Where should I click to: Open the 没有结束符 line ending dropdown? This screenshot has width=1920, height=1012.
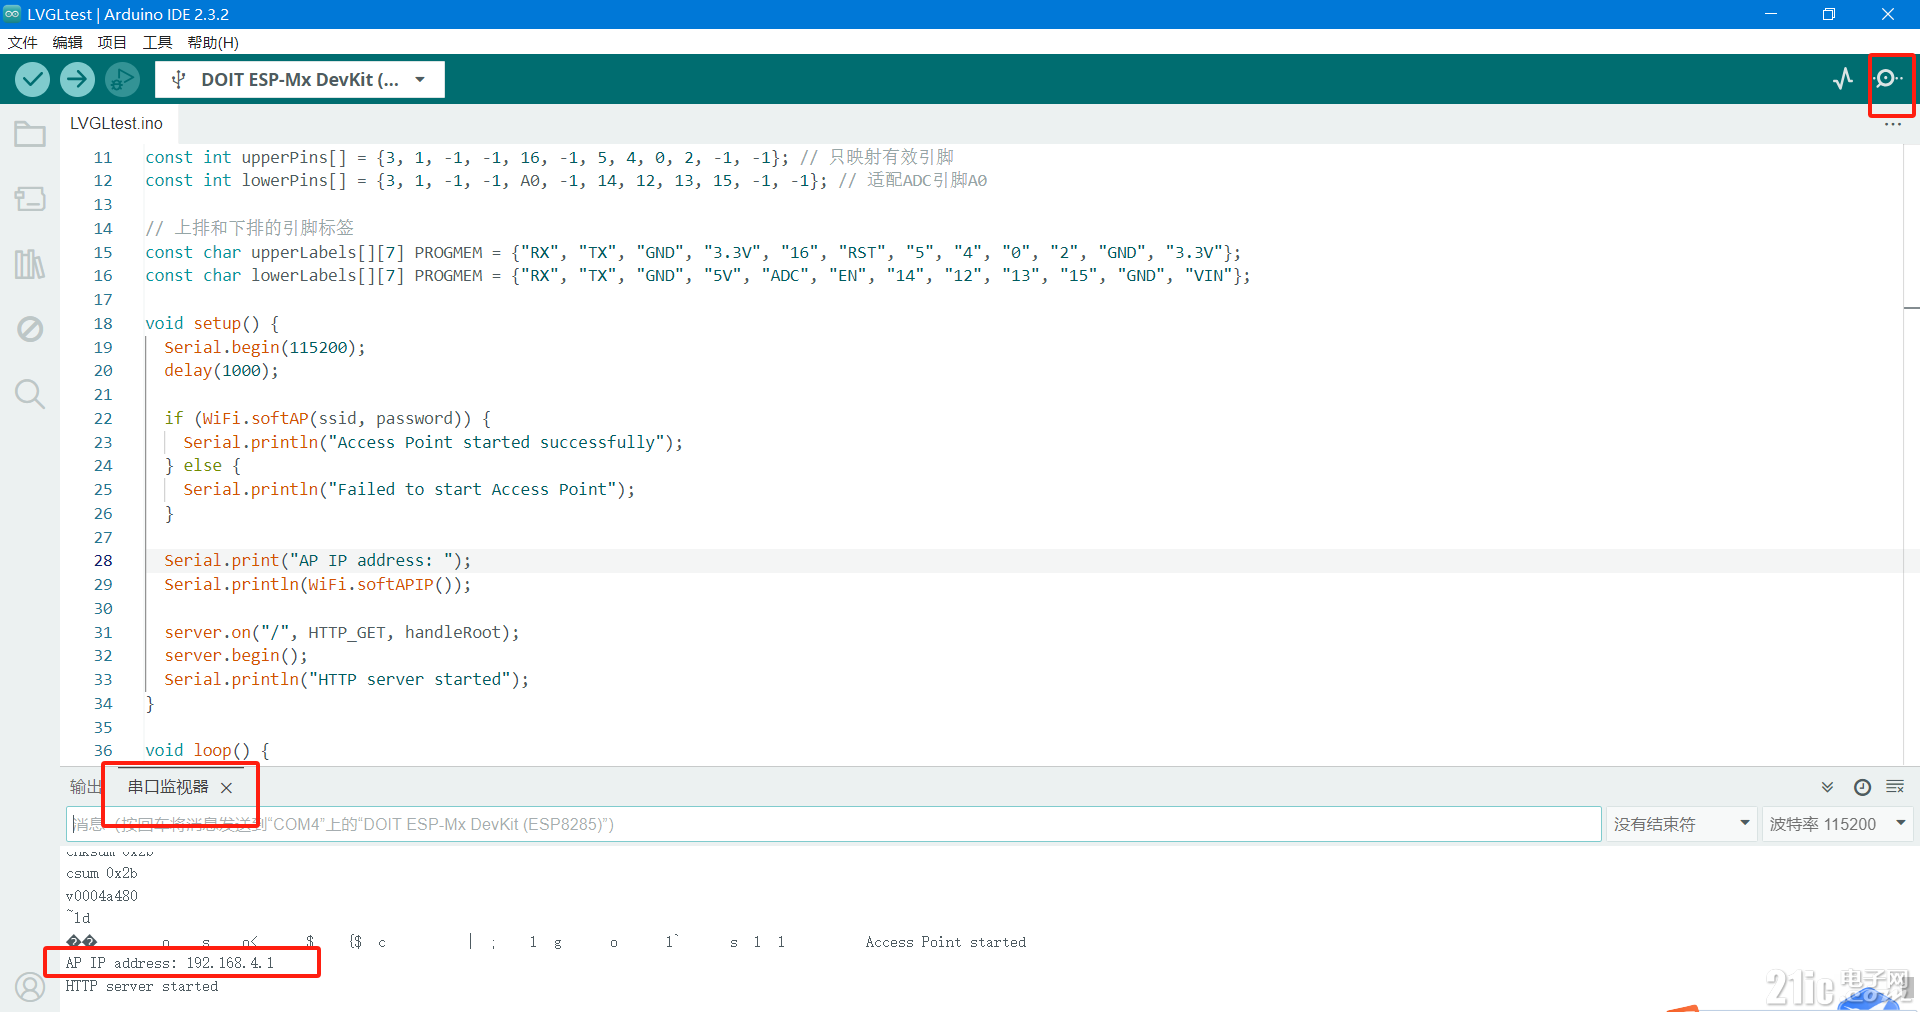pyautogui.click(x=1682, y=824)
